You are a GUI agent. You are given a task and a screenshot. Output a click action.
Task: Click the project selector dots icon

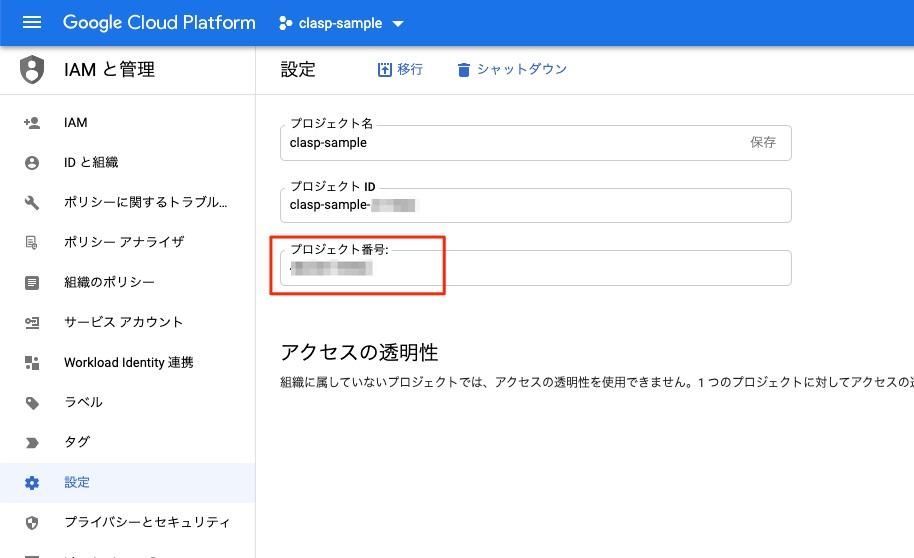point(285,23)
